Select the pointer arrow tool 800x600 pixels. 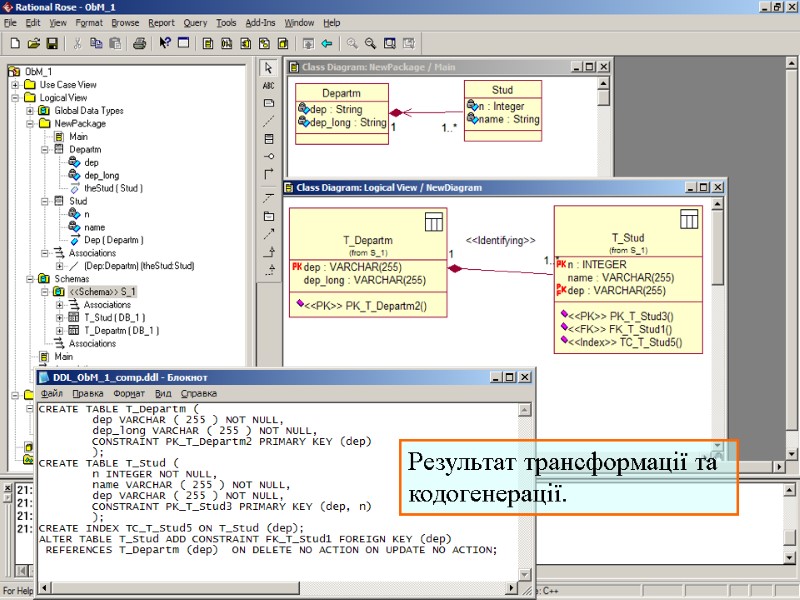tap(269, 66)
